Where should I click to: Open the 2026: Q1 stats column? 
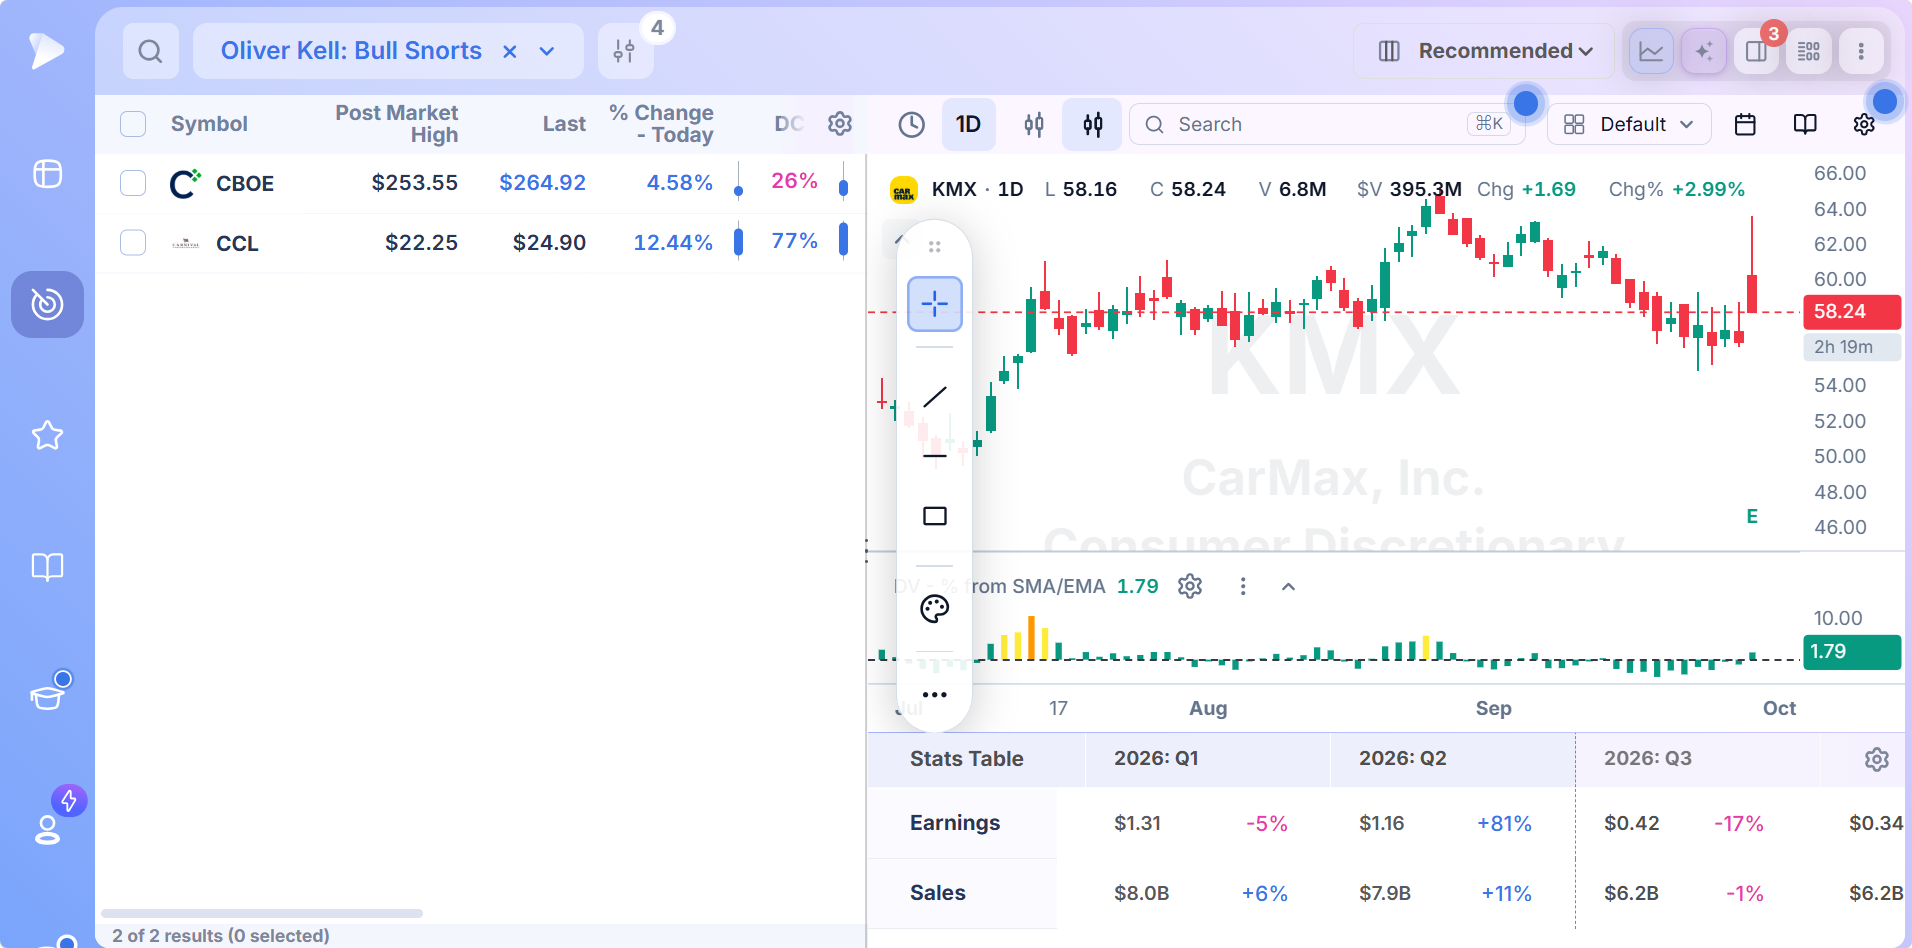click(x=1156, y=759)
